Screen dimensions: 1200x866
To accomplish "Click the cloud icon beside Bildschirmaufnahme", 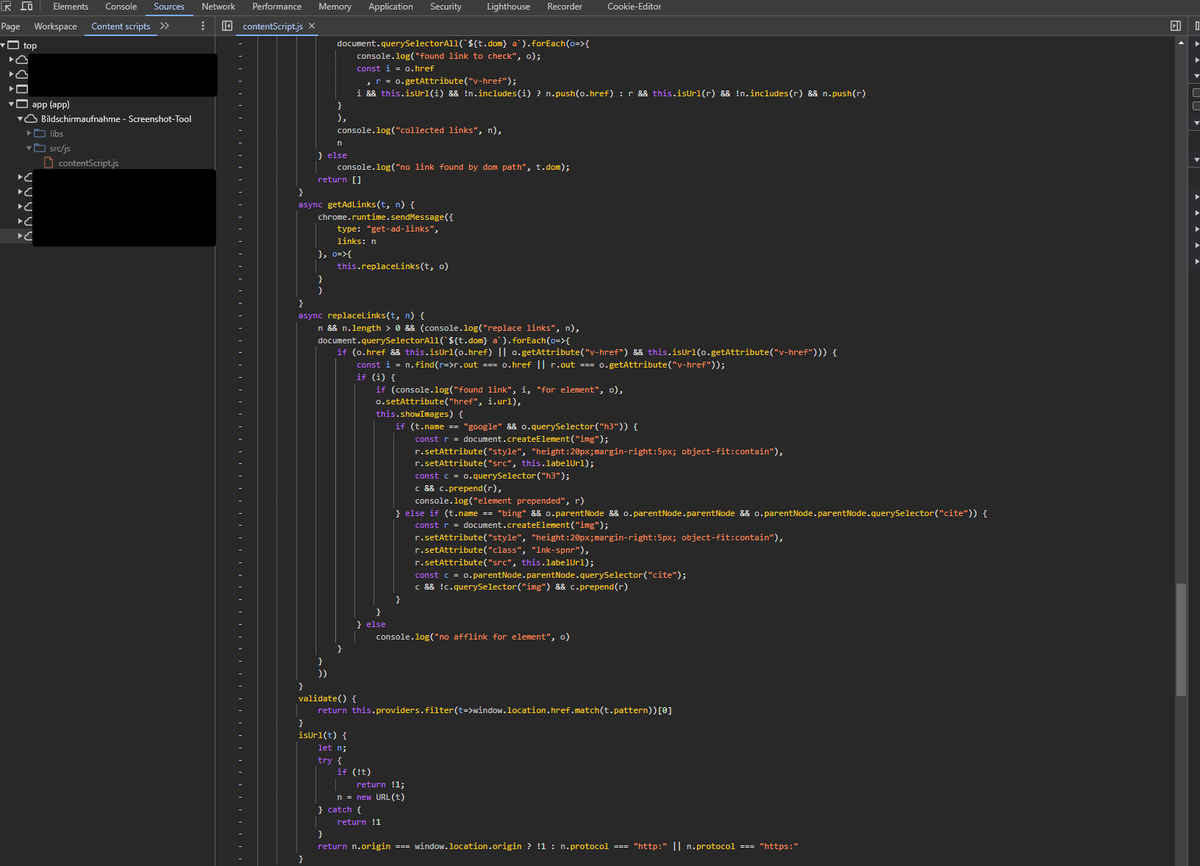I will pyautogui.click(x=31, y=119).
